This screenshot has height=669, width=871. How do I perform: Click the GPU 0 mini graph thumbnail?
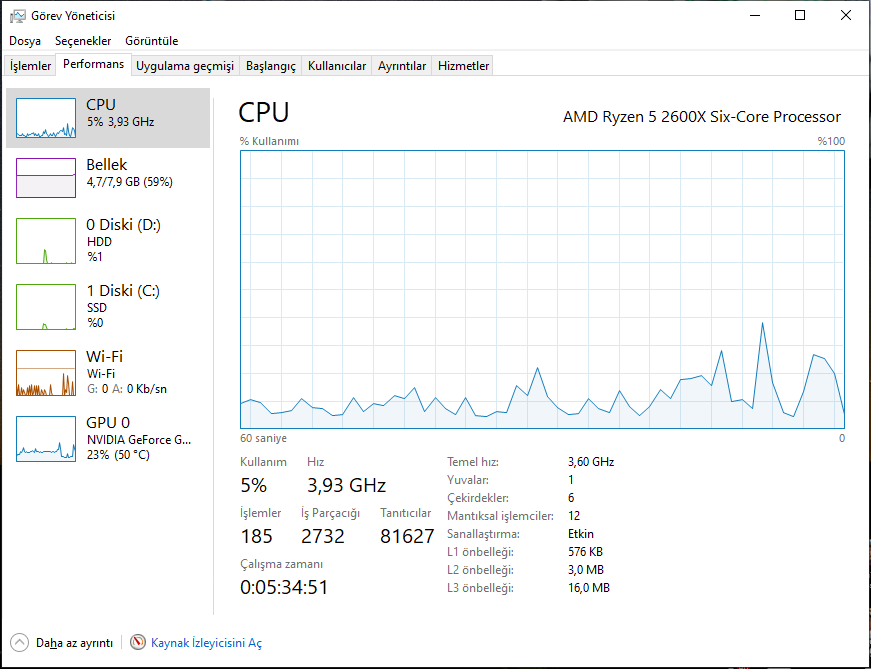(46, 439)
